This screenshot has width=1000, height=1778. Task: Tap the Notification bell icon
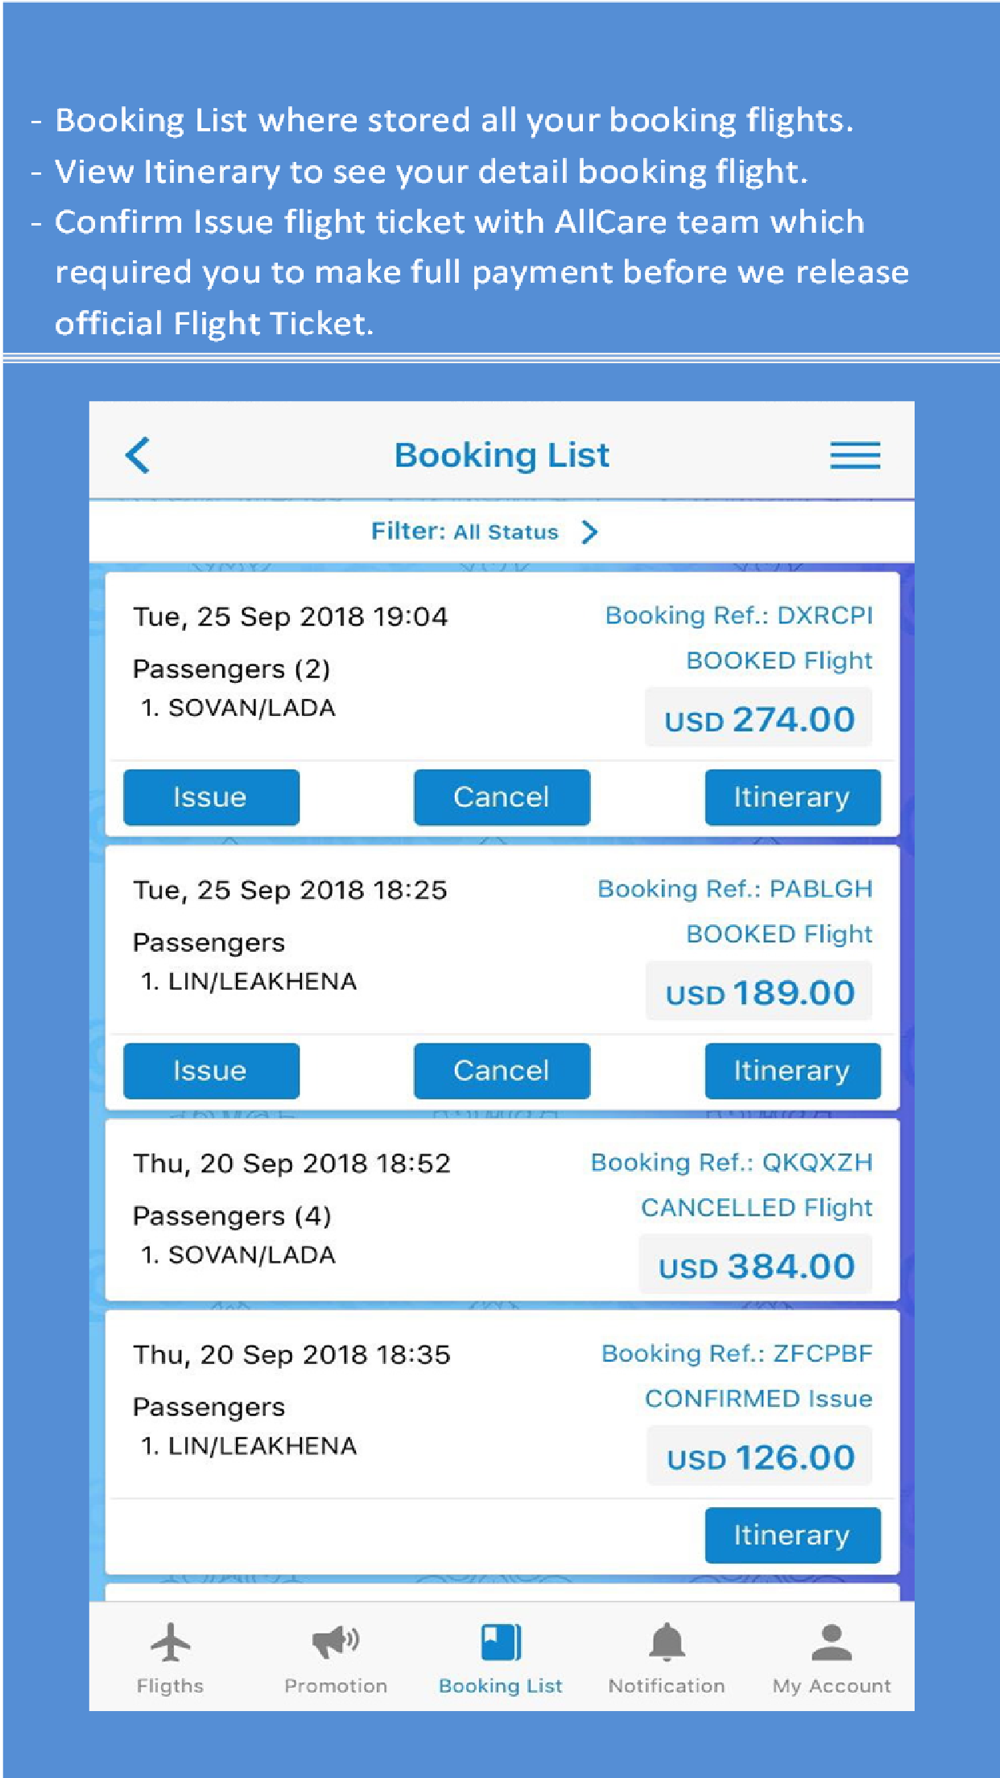point(667,1641)
